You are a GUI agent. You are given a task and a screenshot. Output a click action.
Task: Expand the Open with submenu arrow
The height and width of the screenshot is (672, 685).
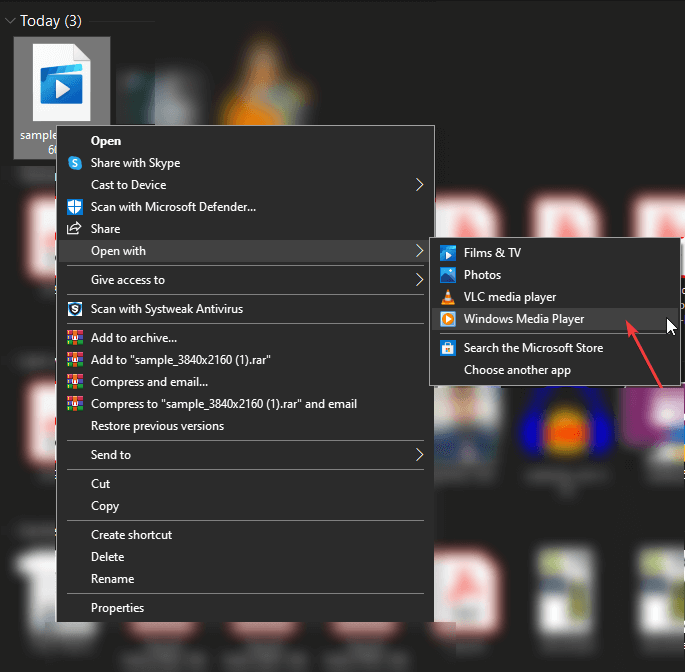[x=419, y=251]
